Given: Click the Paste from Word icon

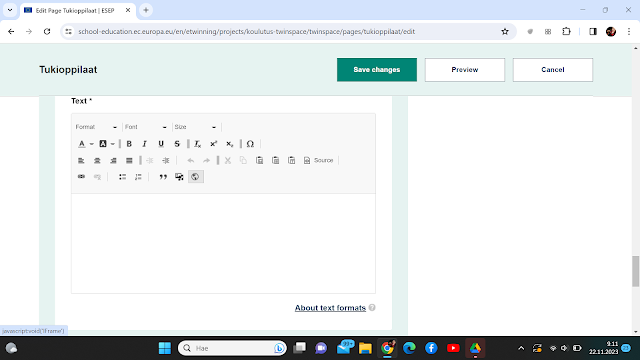Looking at the screenshot, I should click(x=291, y=160).
